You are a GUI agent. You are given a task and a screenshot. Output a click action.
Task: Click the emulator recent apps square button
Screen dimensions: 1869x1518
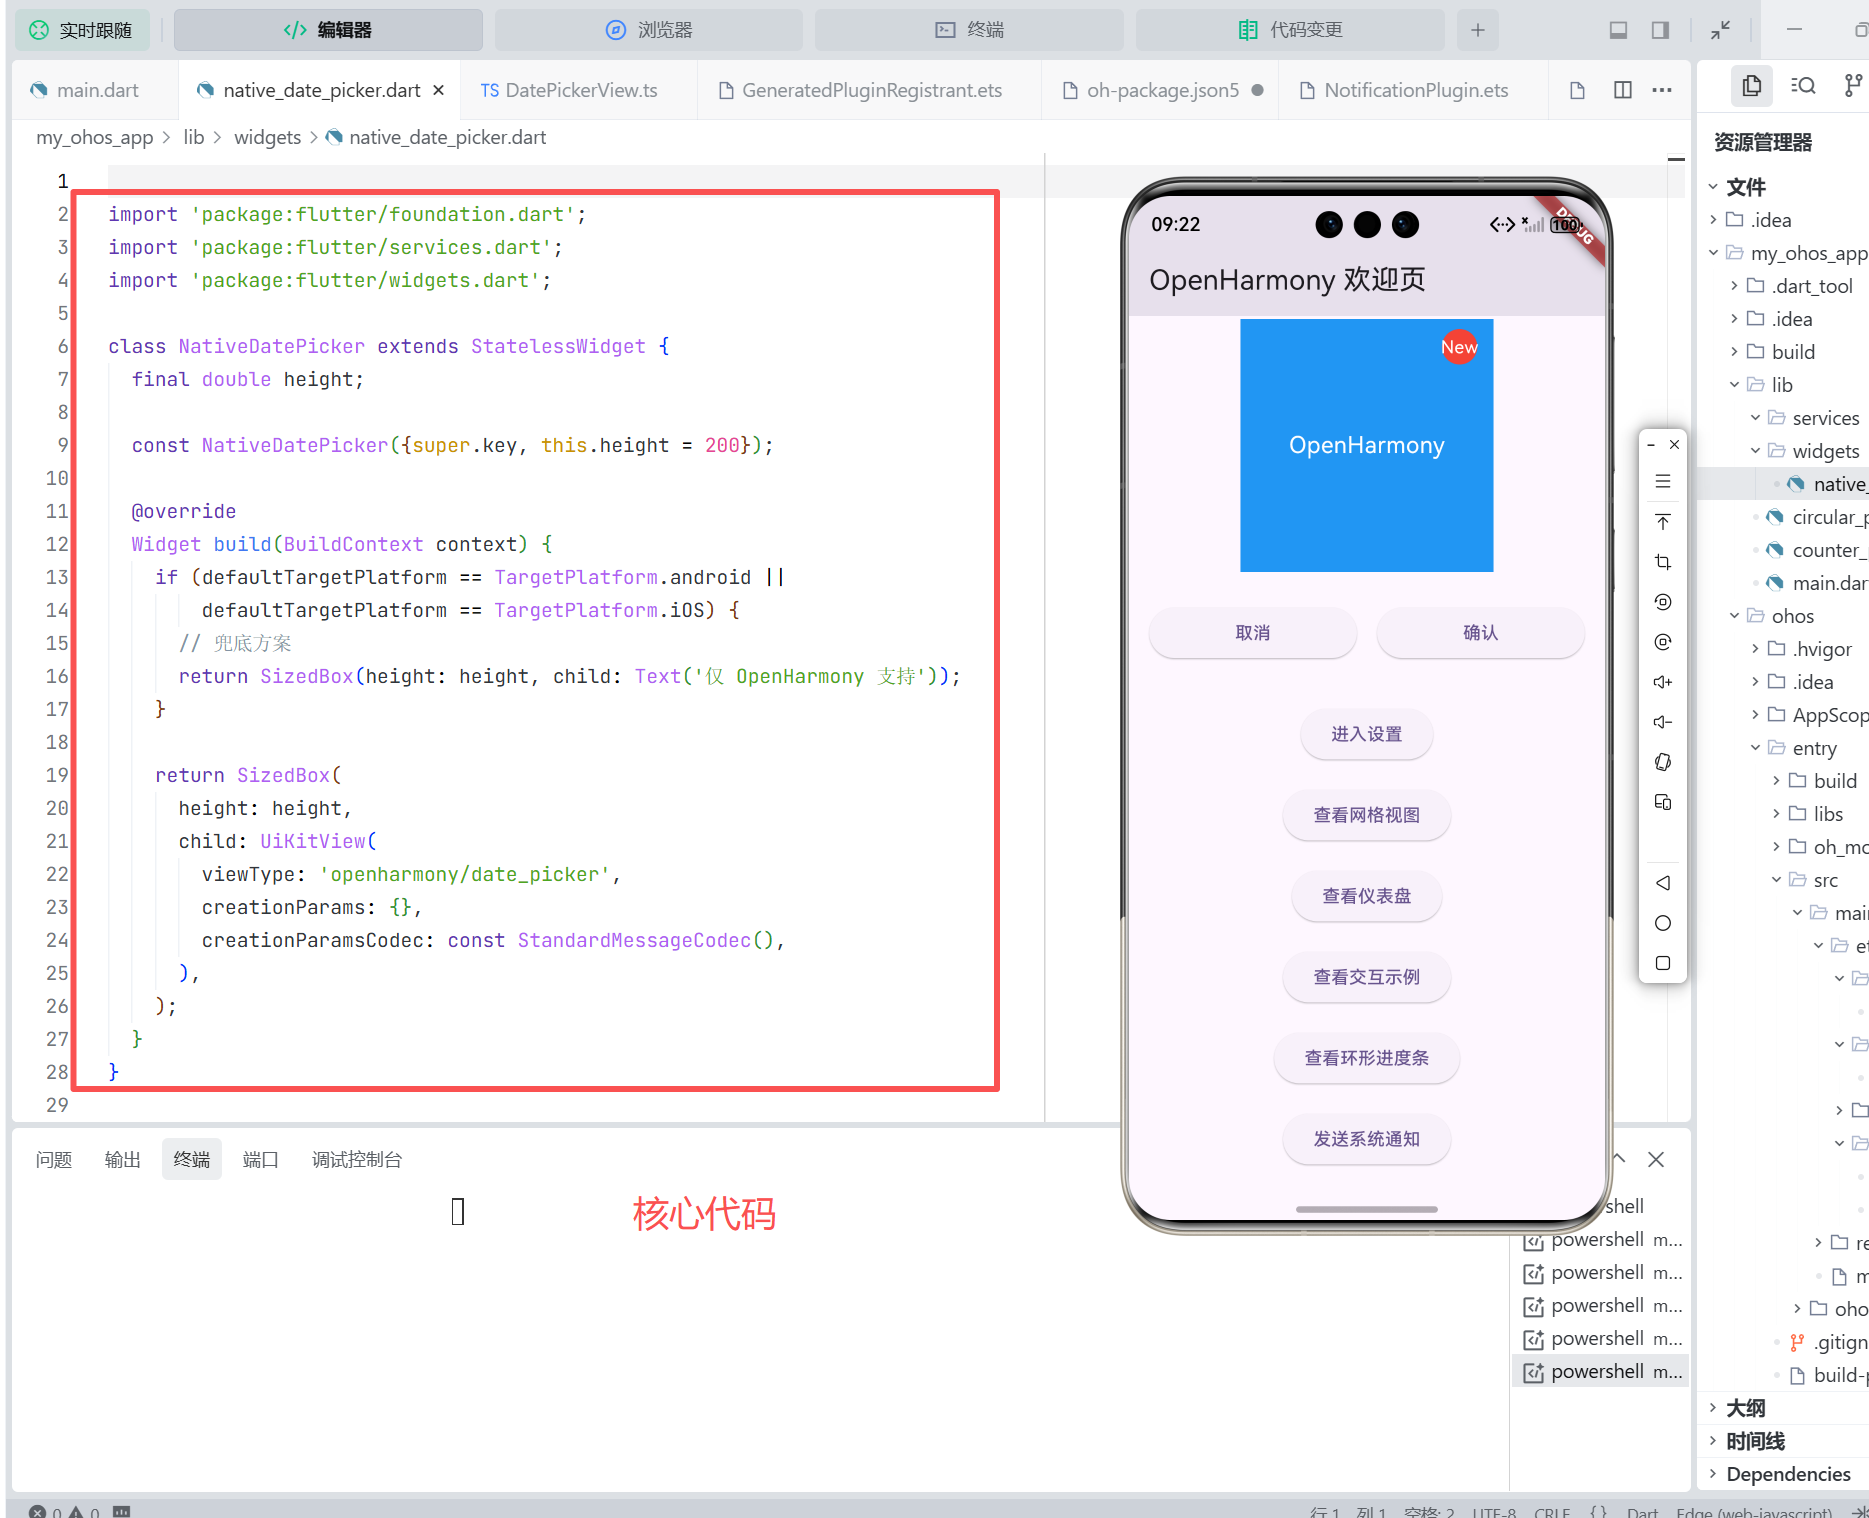(x=1663, y=963)
